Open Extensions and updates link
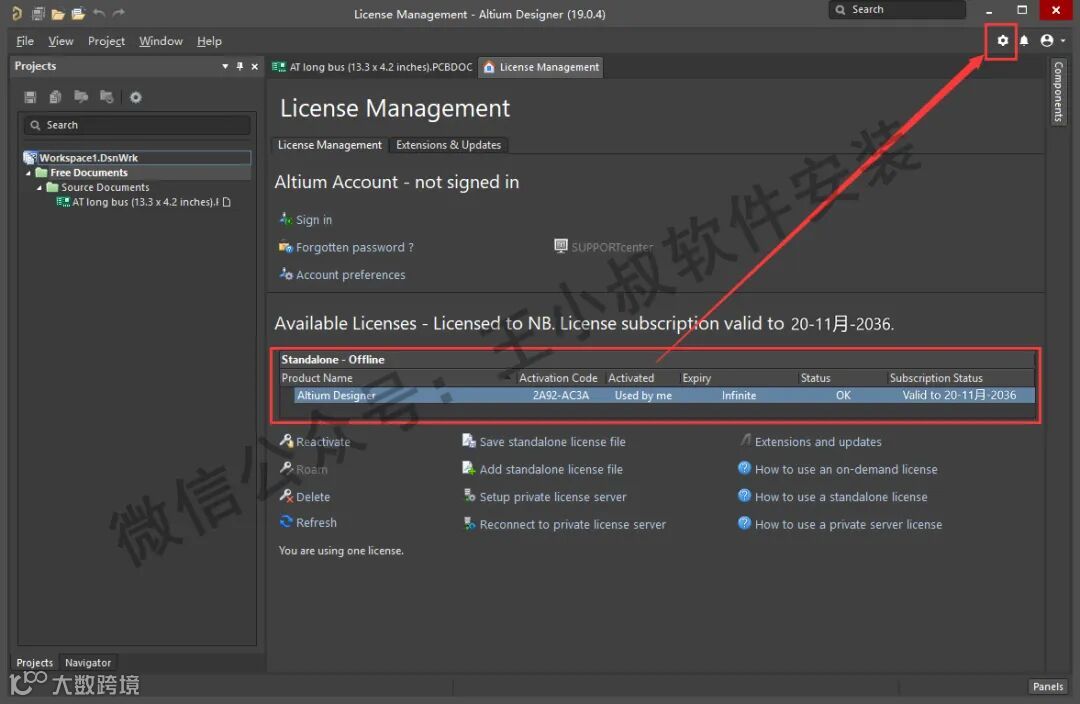The height and width of the screenshot is (704, 1080). pos(810,442)
